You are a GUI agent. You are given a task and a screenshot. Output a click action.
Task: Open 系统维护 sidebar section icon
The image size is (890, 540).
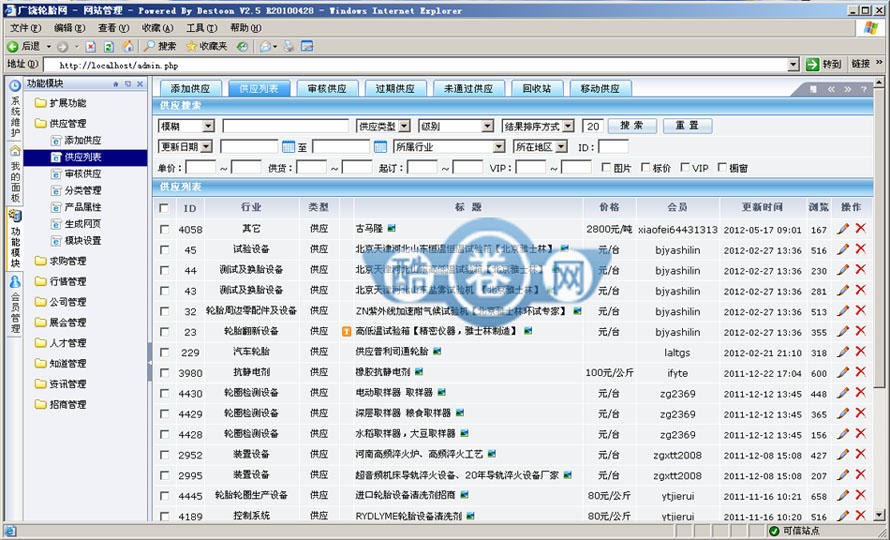pos(15,86)
